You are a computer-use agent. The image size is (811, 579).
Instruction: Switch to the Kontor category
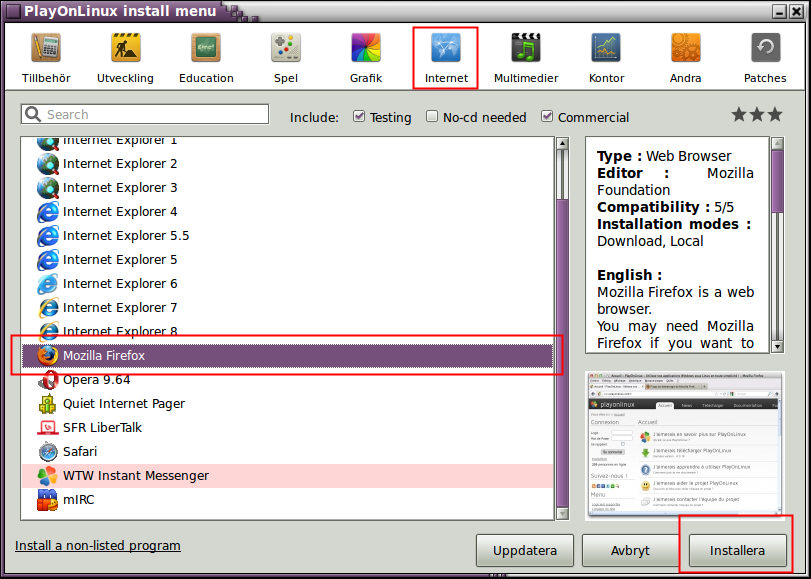606,48
